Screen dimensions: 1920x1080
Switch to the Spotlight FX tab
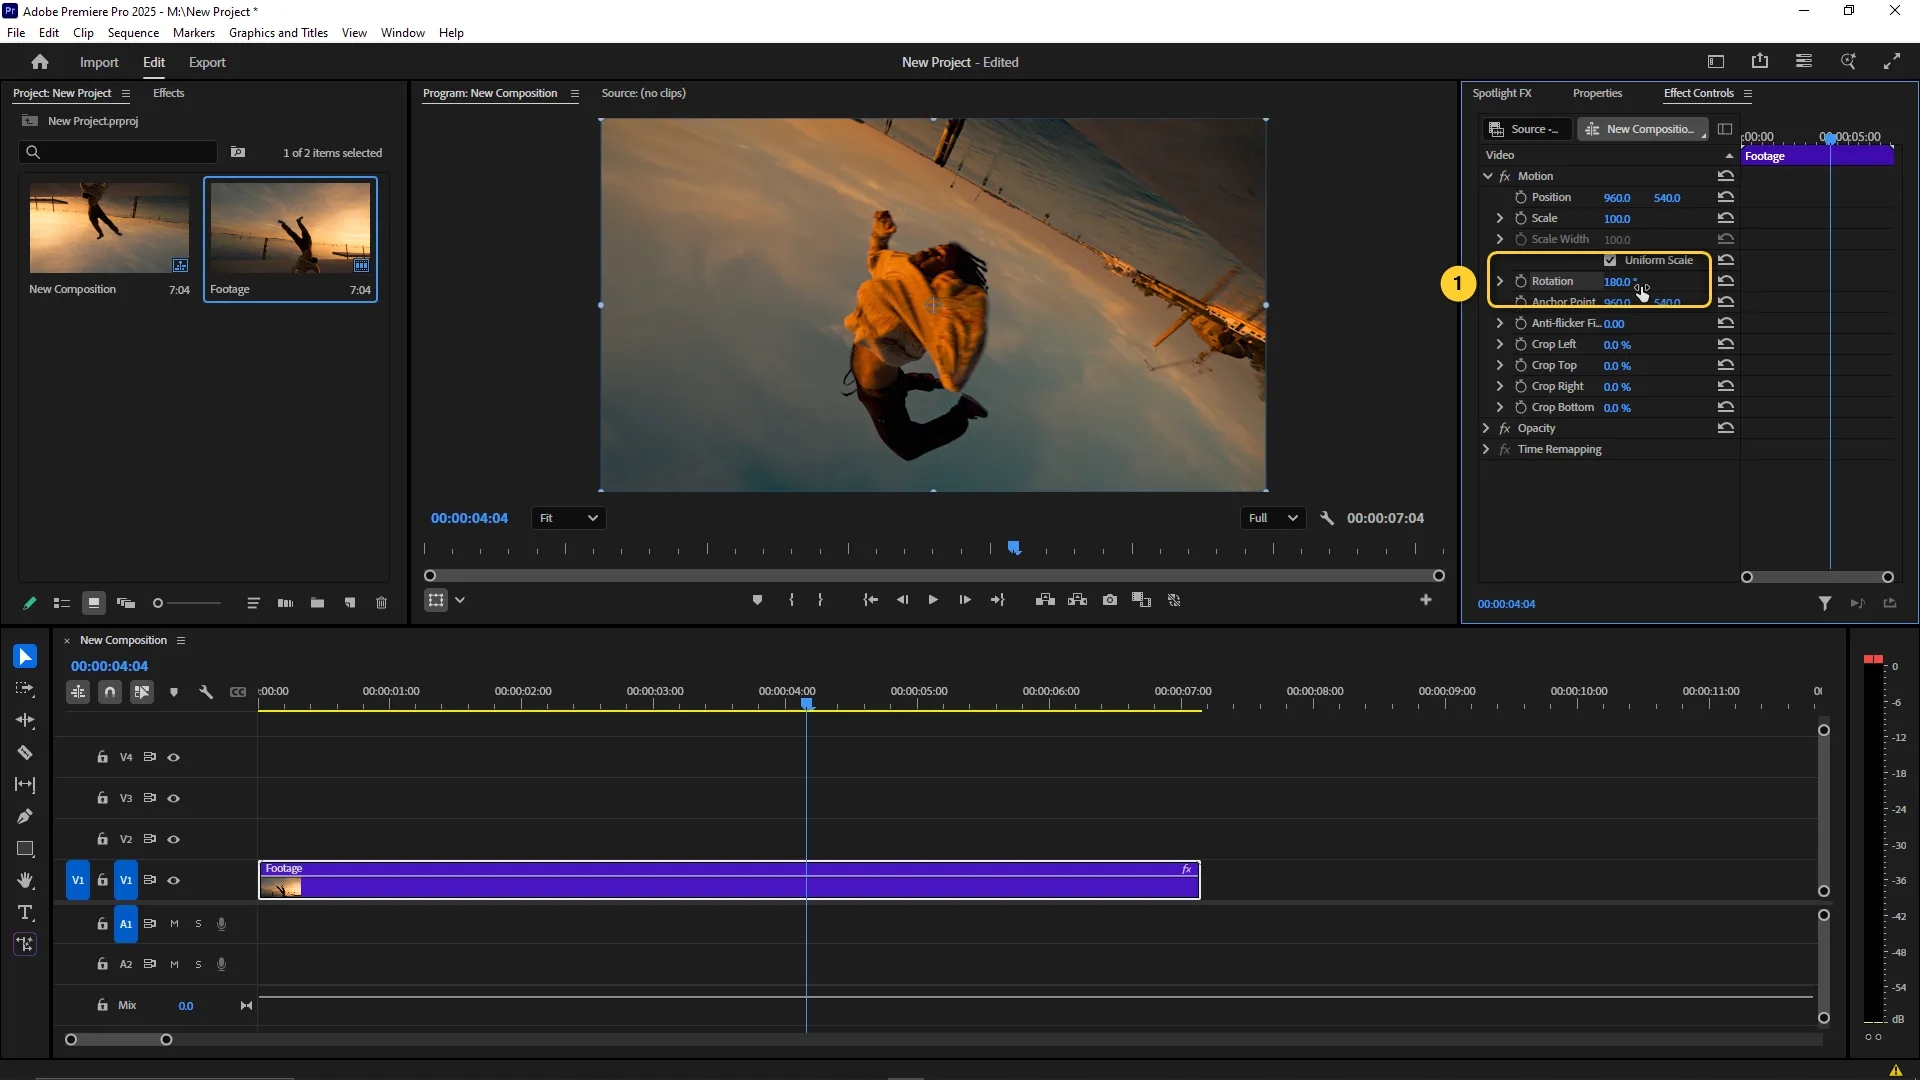coord(1501,93)
